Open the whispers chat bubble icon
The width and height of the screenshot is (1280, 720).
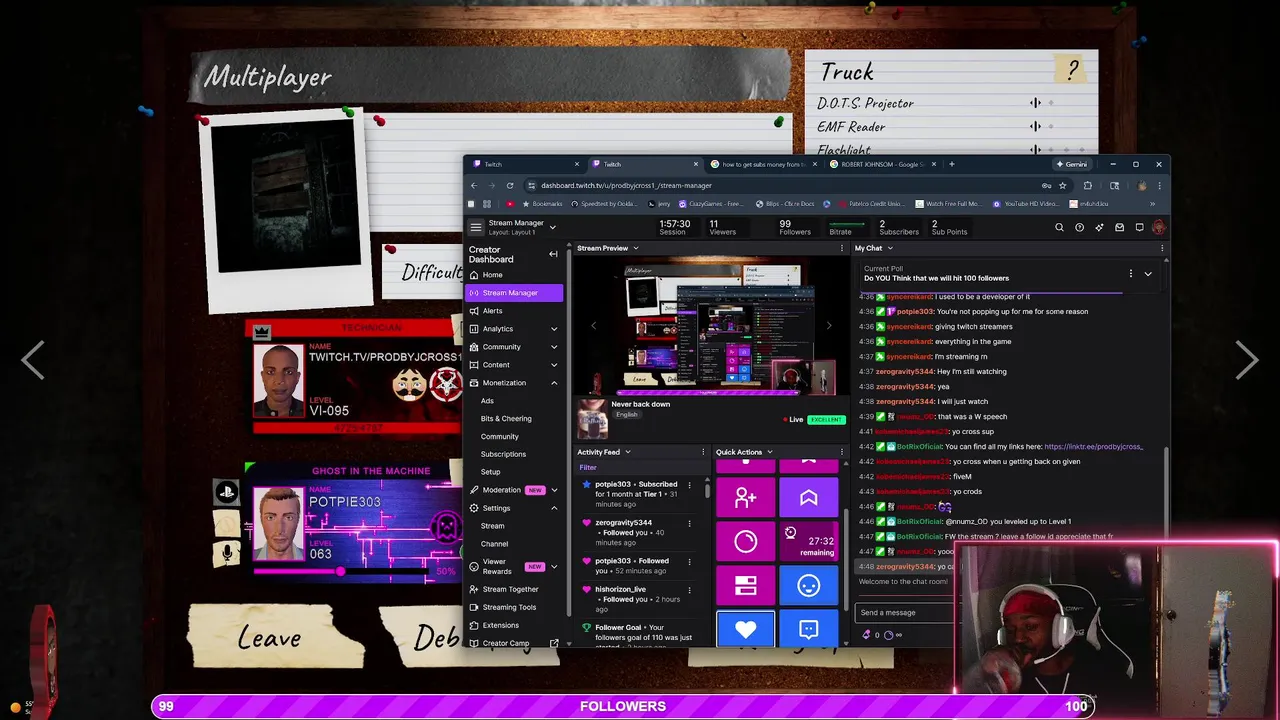1139,227
